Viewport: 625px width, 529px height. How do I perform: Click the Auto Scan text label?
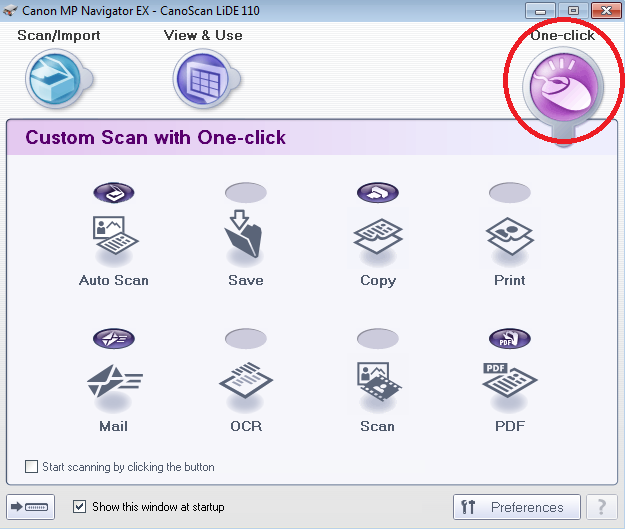pos(114,280)
